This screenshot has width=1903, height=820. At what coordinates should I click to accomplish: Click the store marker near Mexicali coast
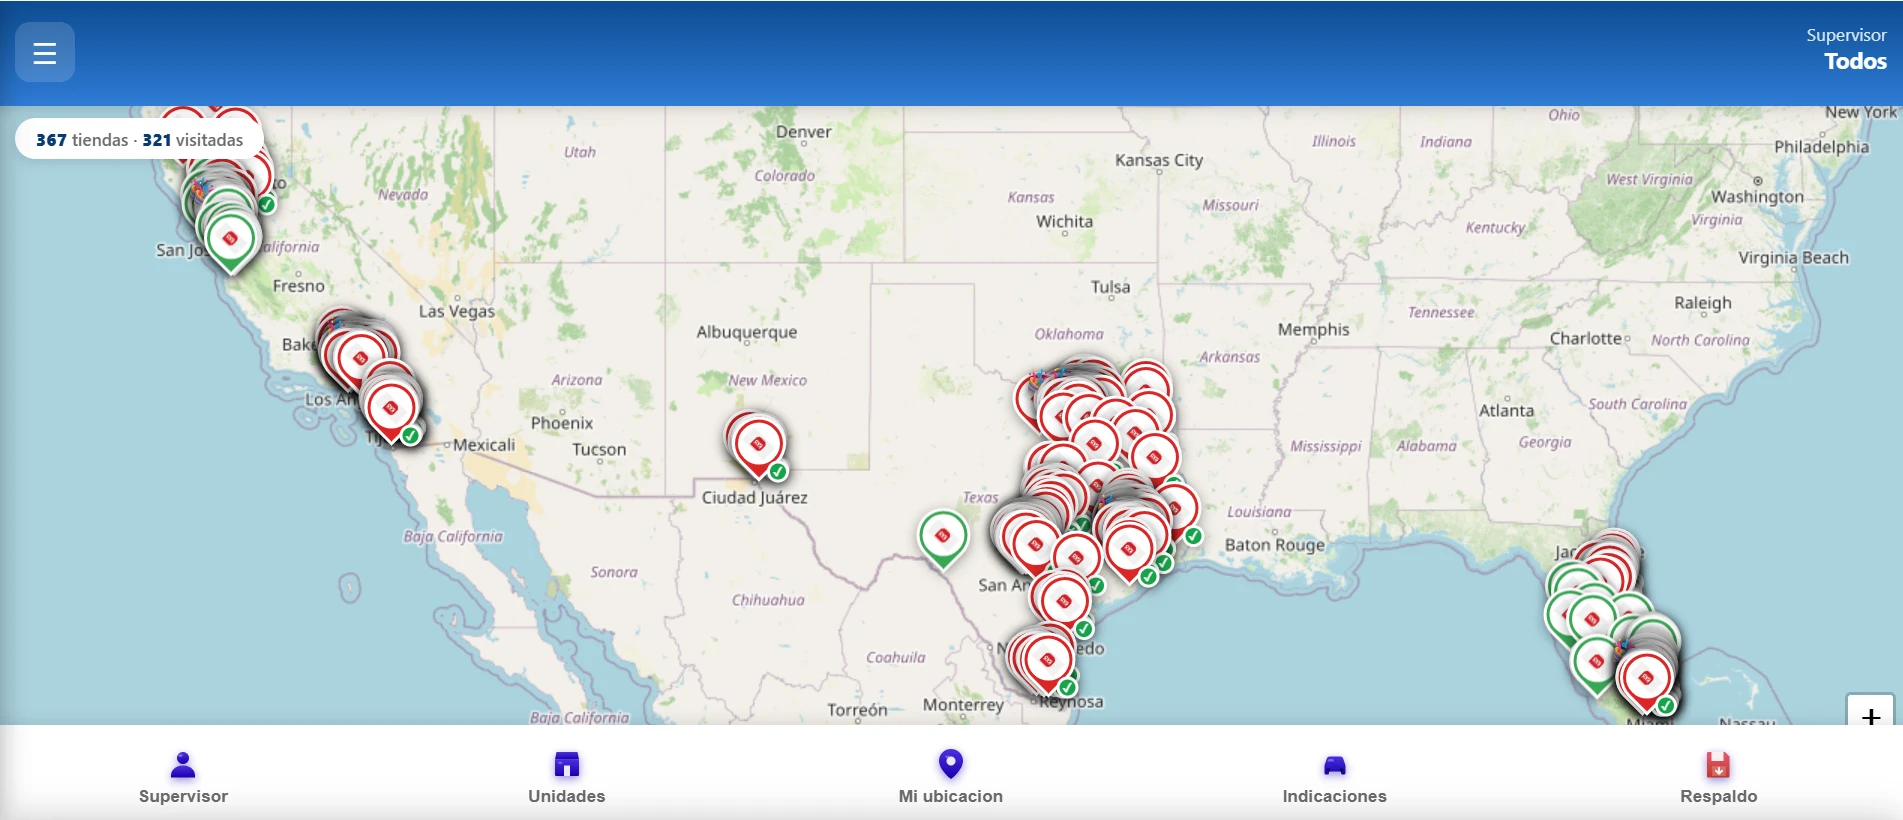click(391, 410)
